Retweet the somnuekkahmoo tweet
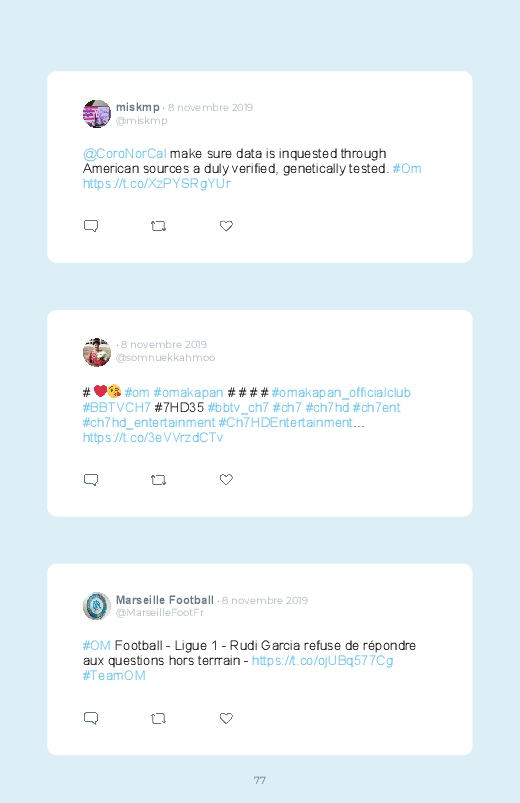This screenshot has height=803, width=520. [158, 480]
